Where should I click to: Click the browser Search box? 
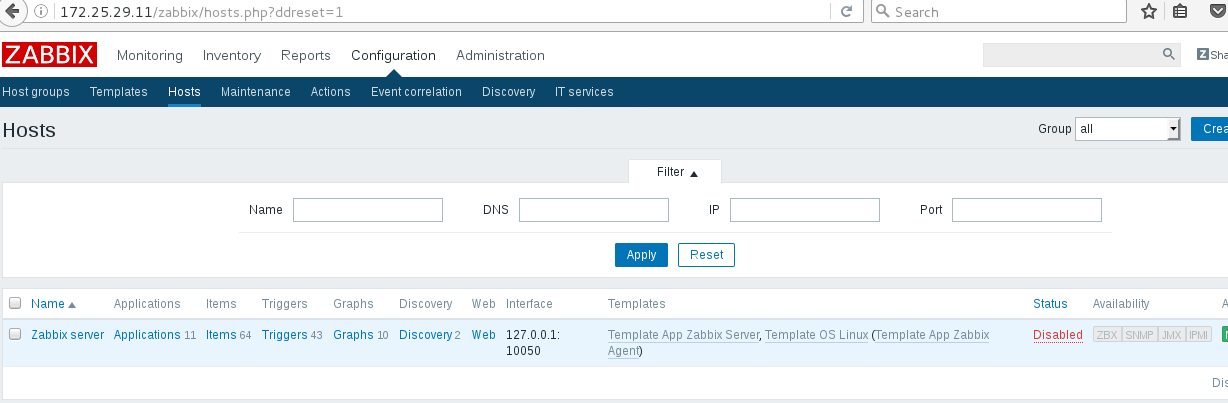[x=1000, y=12]
